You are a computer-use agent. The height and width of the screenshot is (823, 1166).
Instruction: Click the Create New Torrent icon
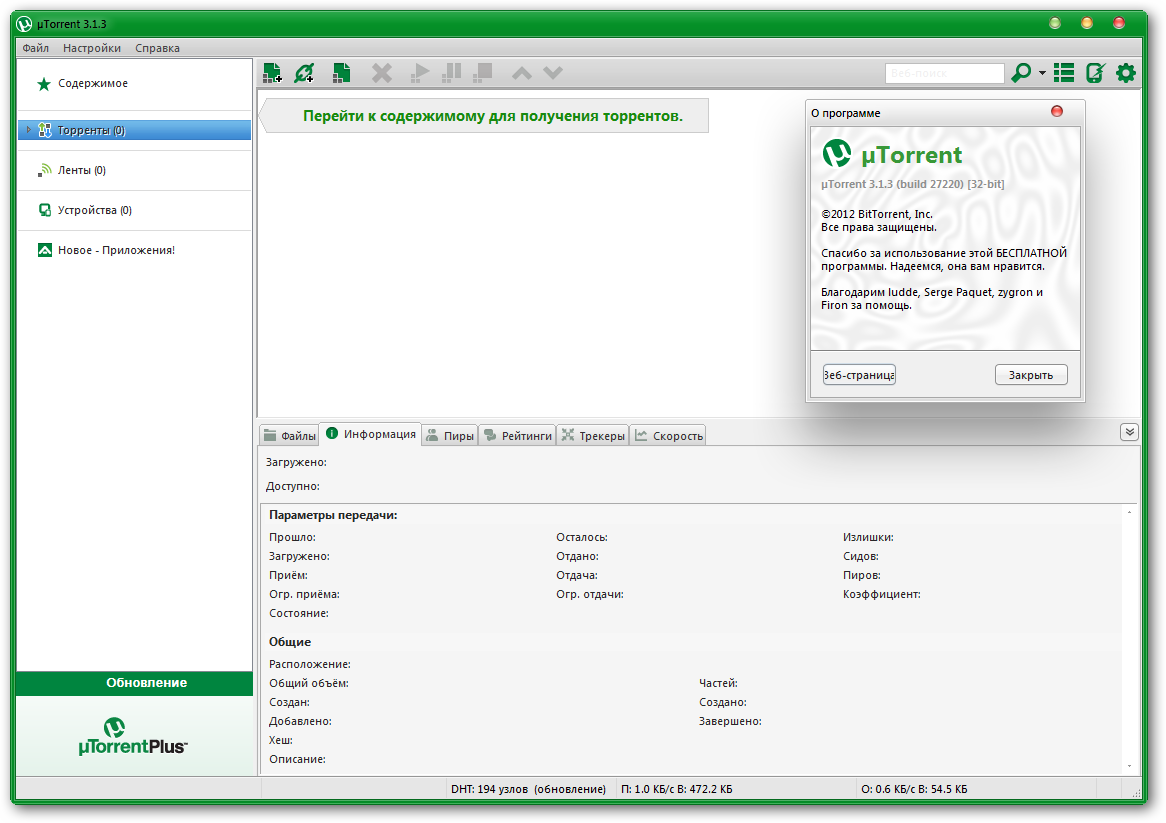coord(341,72)
